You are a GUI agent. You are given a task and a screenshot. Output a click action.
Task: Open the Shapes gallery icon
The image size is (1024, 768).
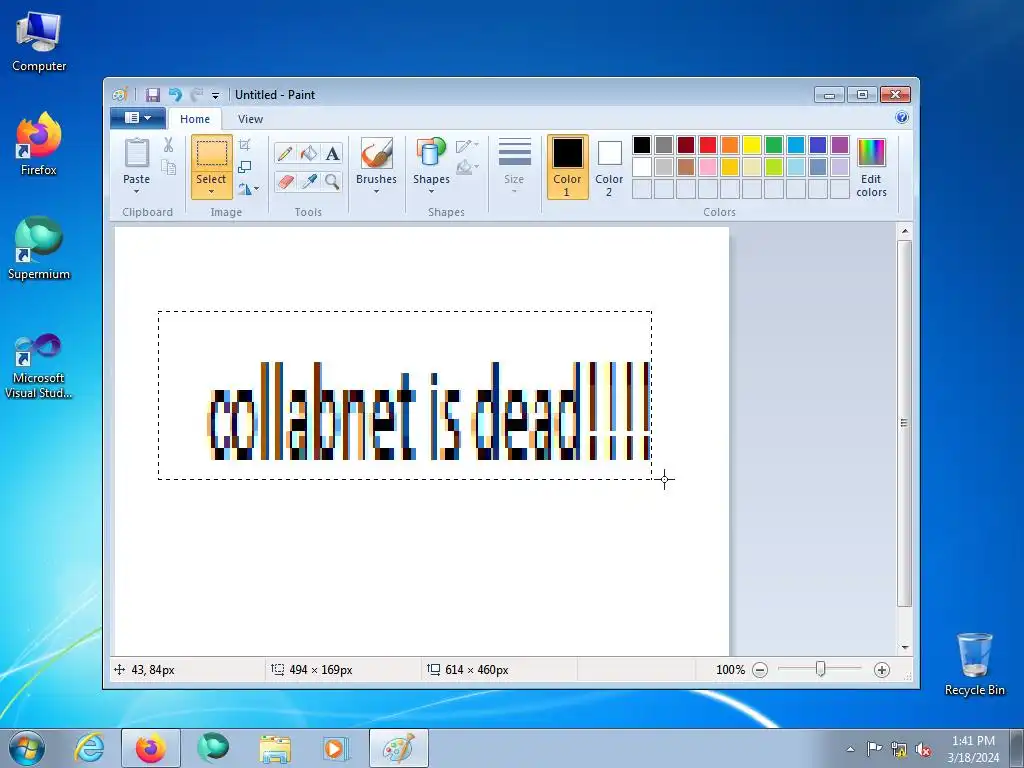[x=431, y=153]
